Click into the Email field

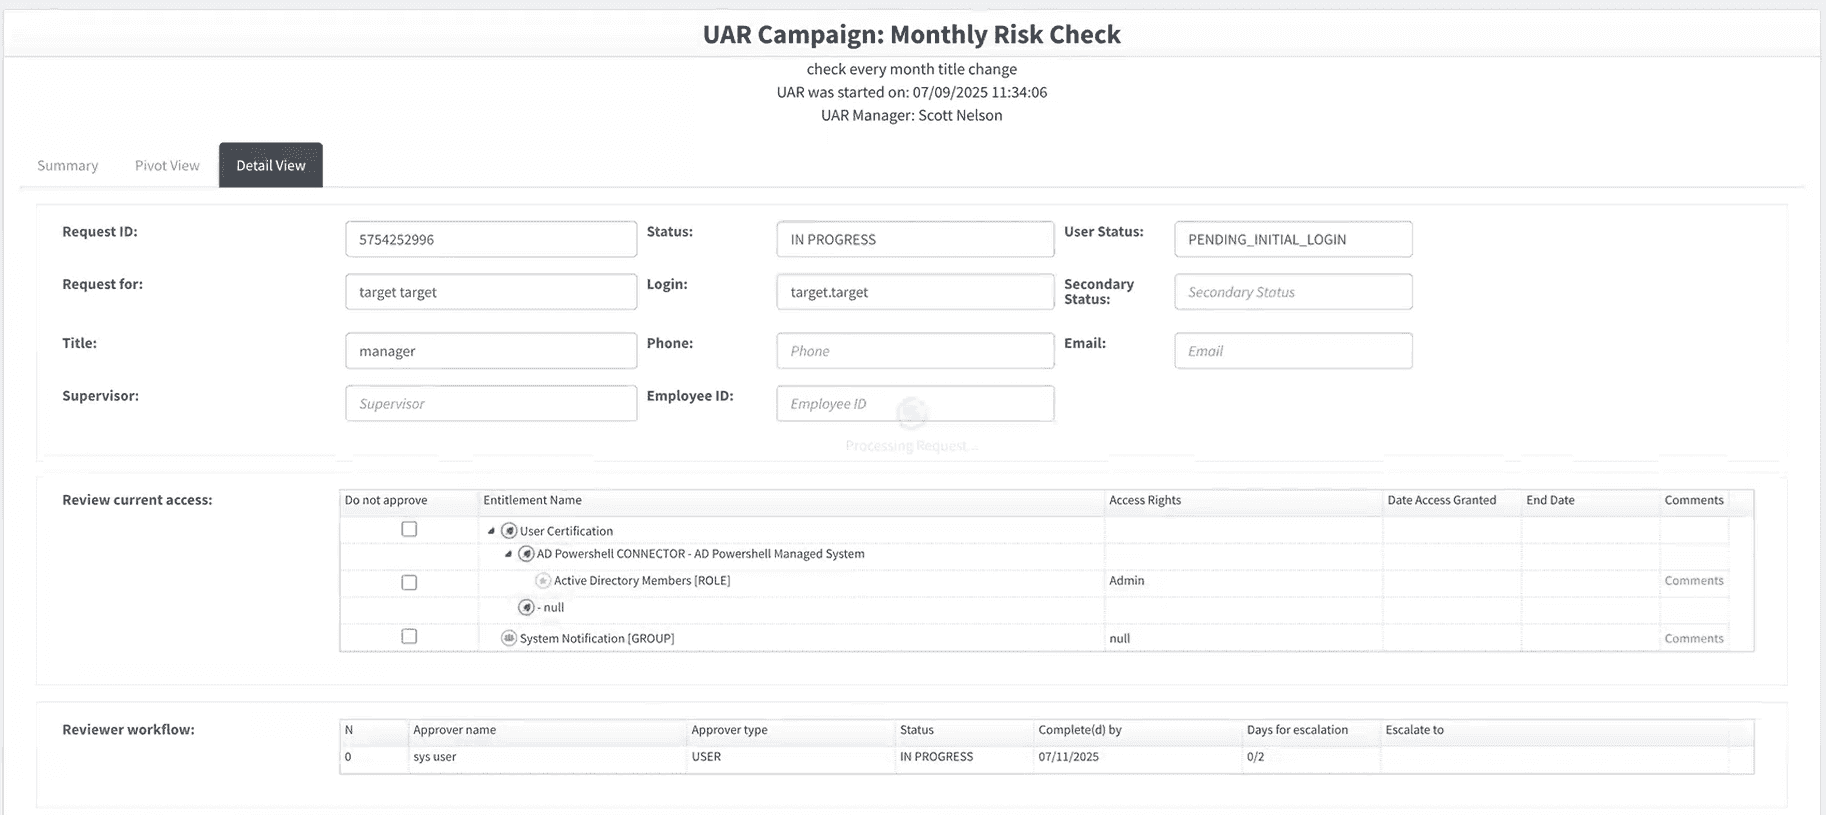(x=1293, y=351)
